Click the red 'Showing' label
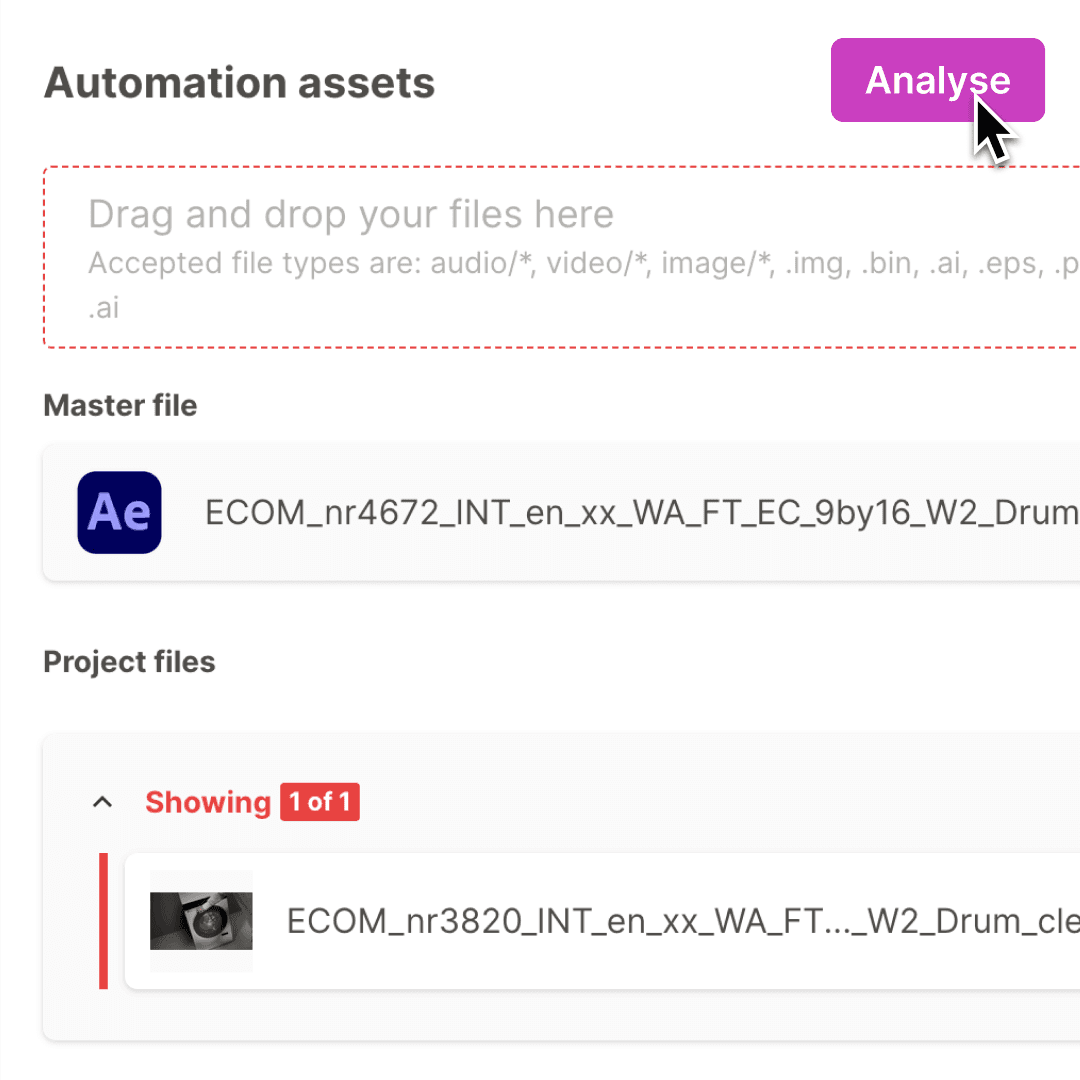The width and height of the screenshot is (1080, 1080). tap(207, 801)
